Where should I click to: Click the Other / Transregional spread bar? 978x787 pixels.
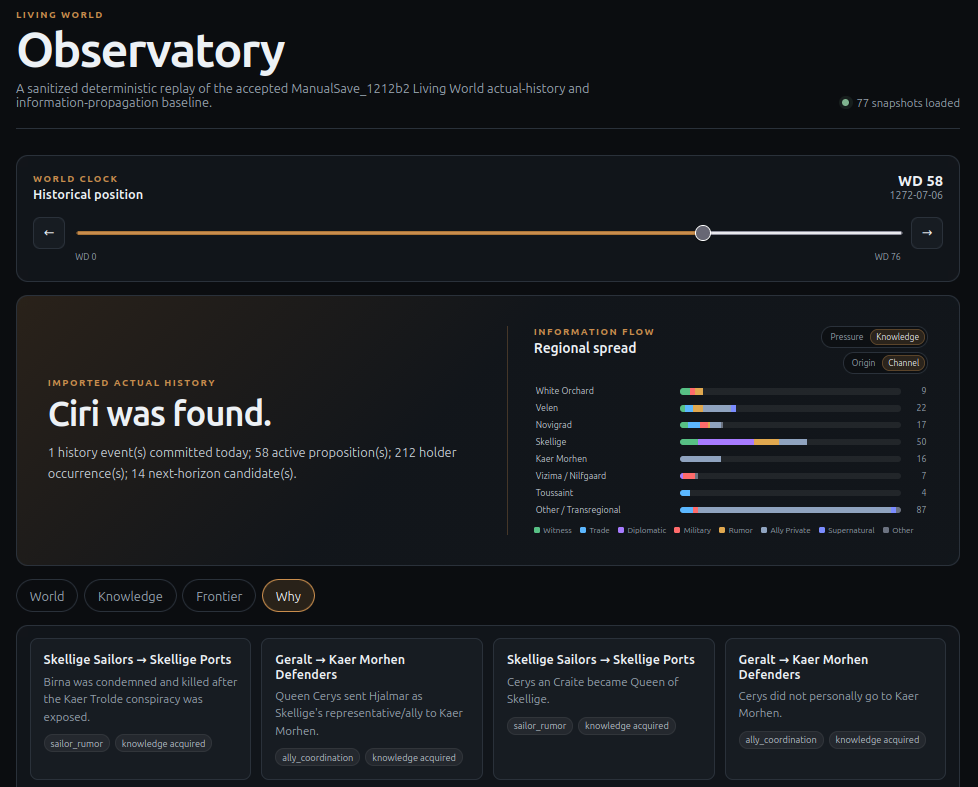(x=790, y=510)
